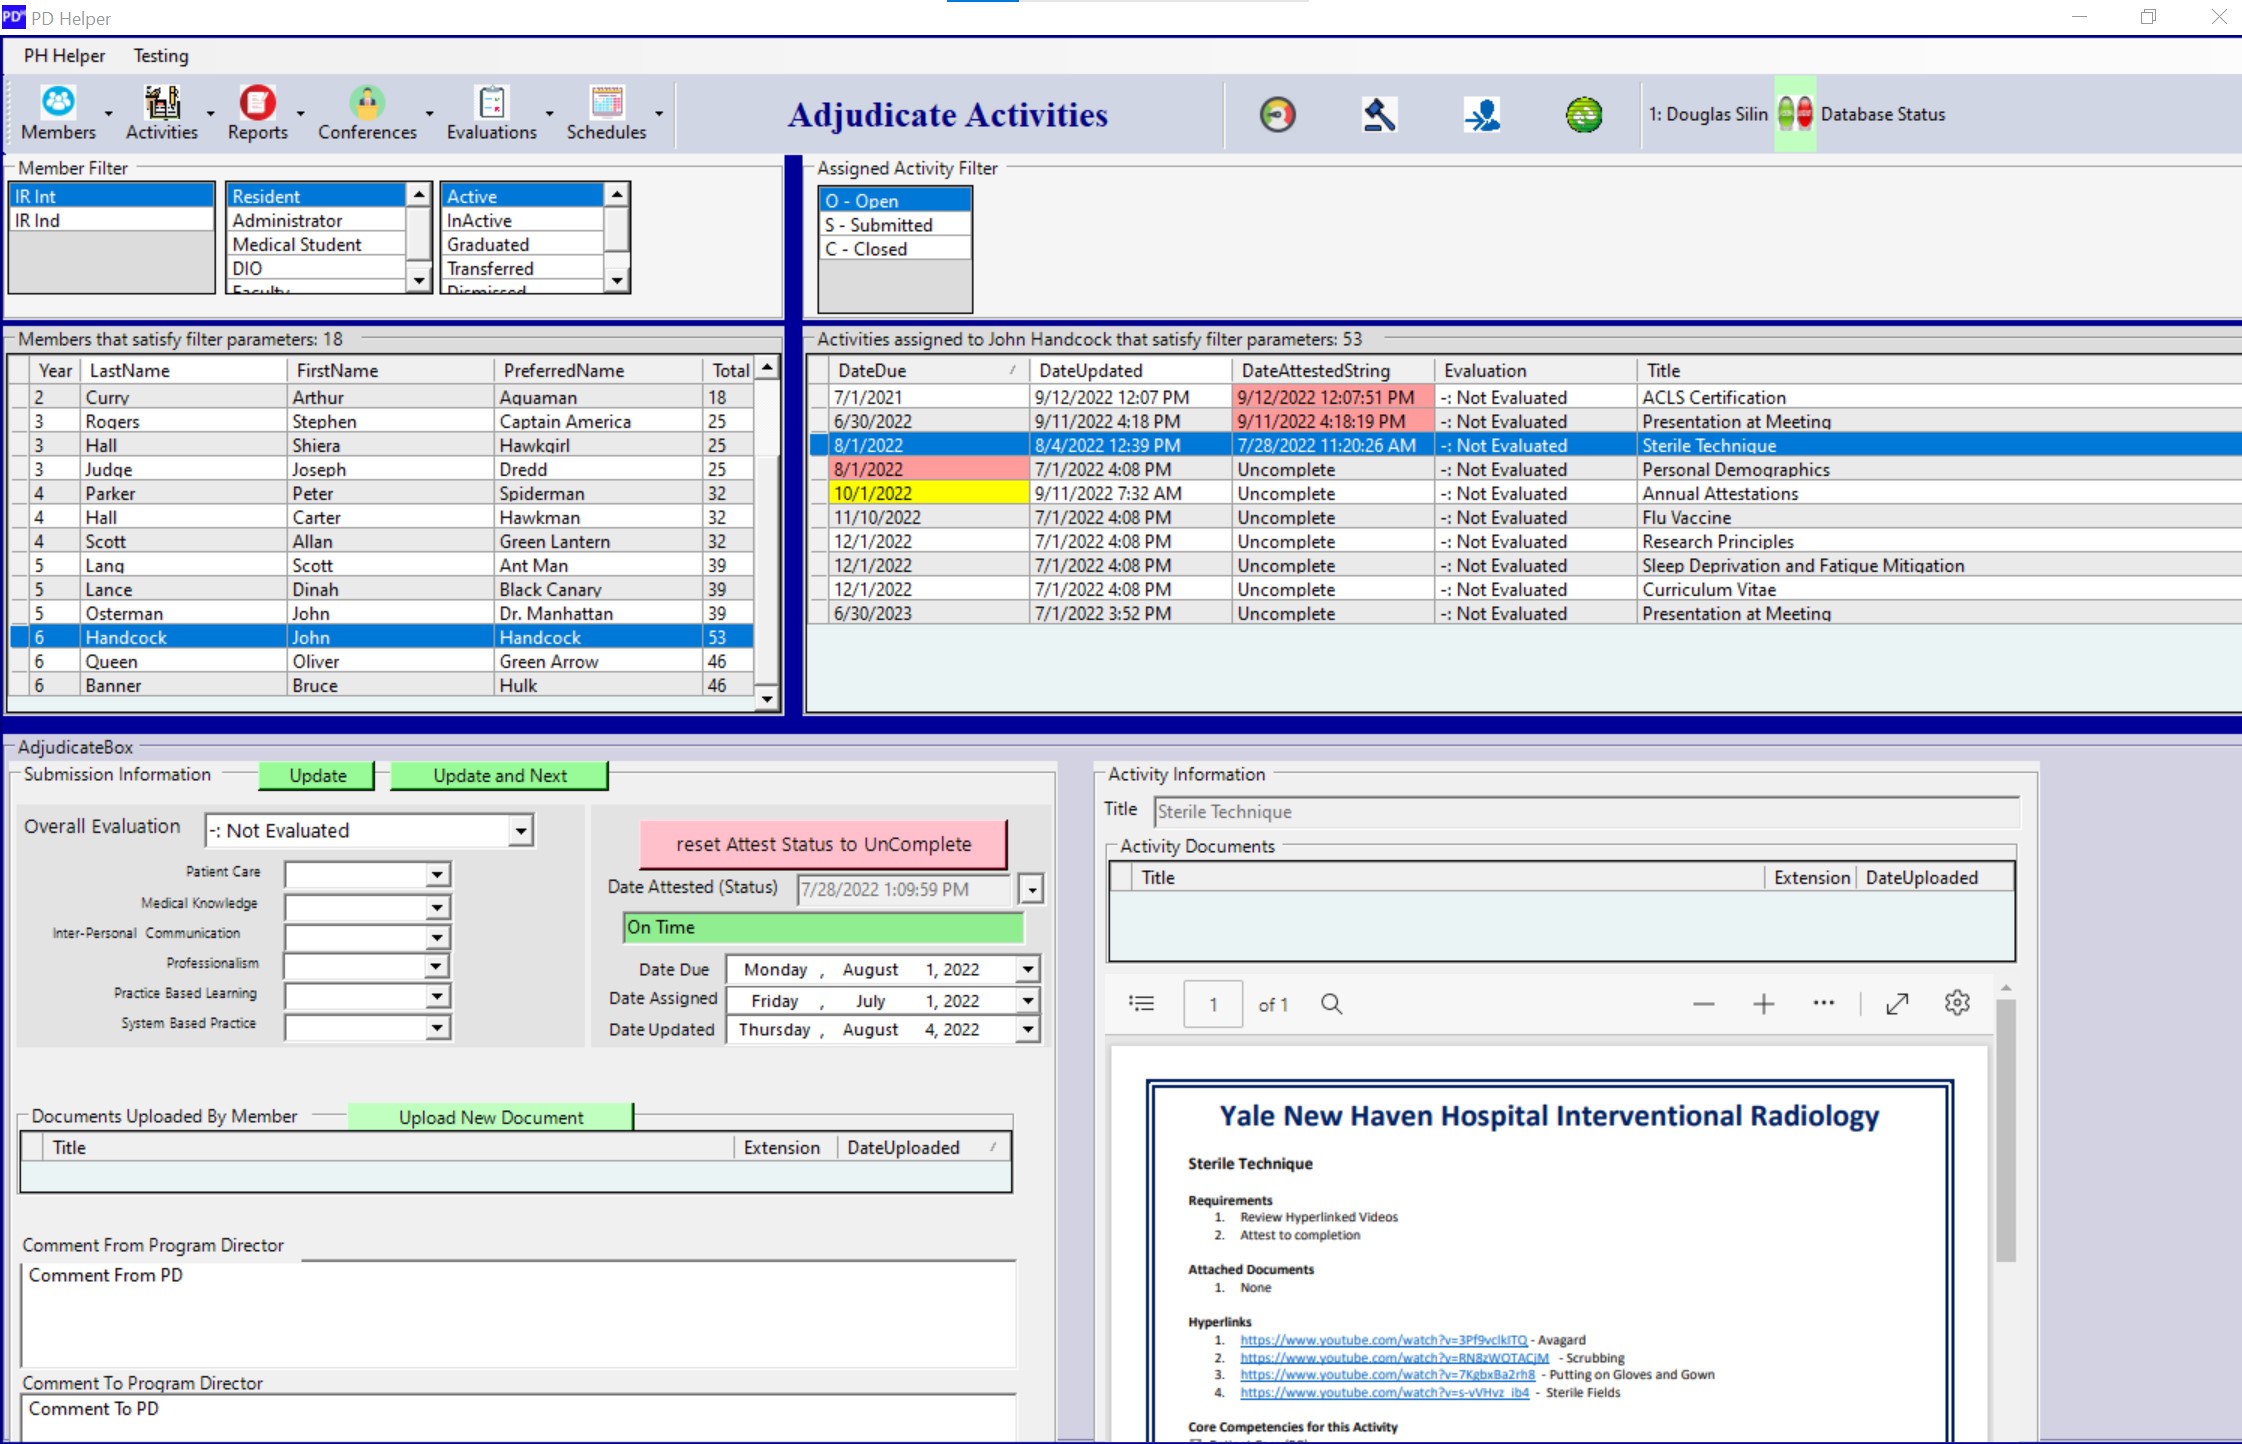Open the Scrubbing YouTube hyperlink
The height and width of the screenshot is (1444, 2242).
coord(1394,1358)
